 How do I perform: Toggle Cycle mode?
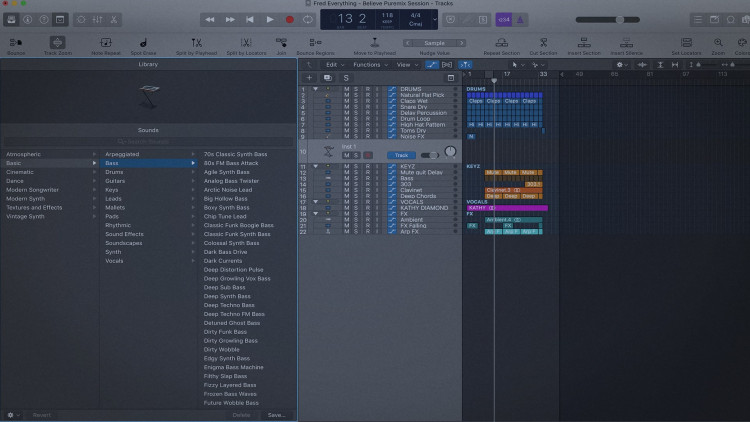(x=308, y=20)
